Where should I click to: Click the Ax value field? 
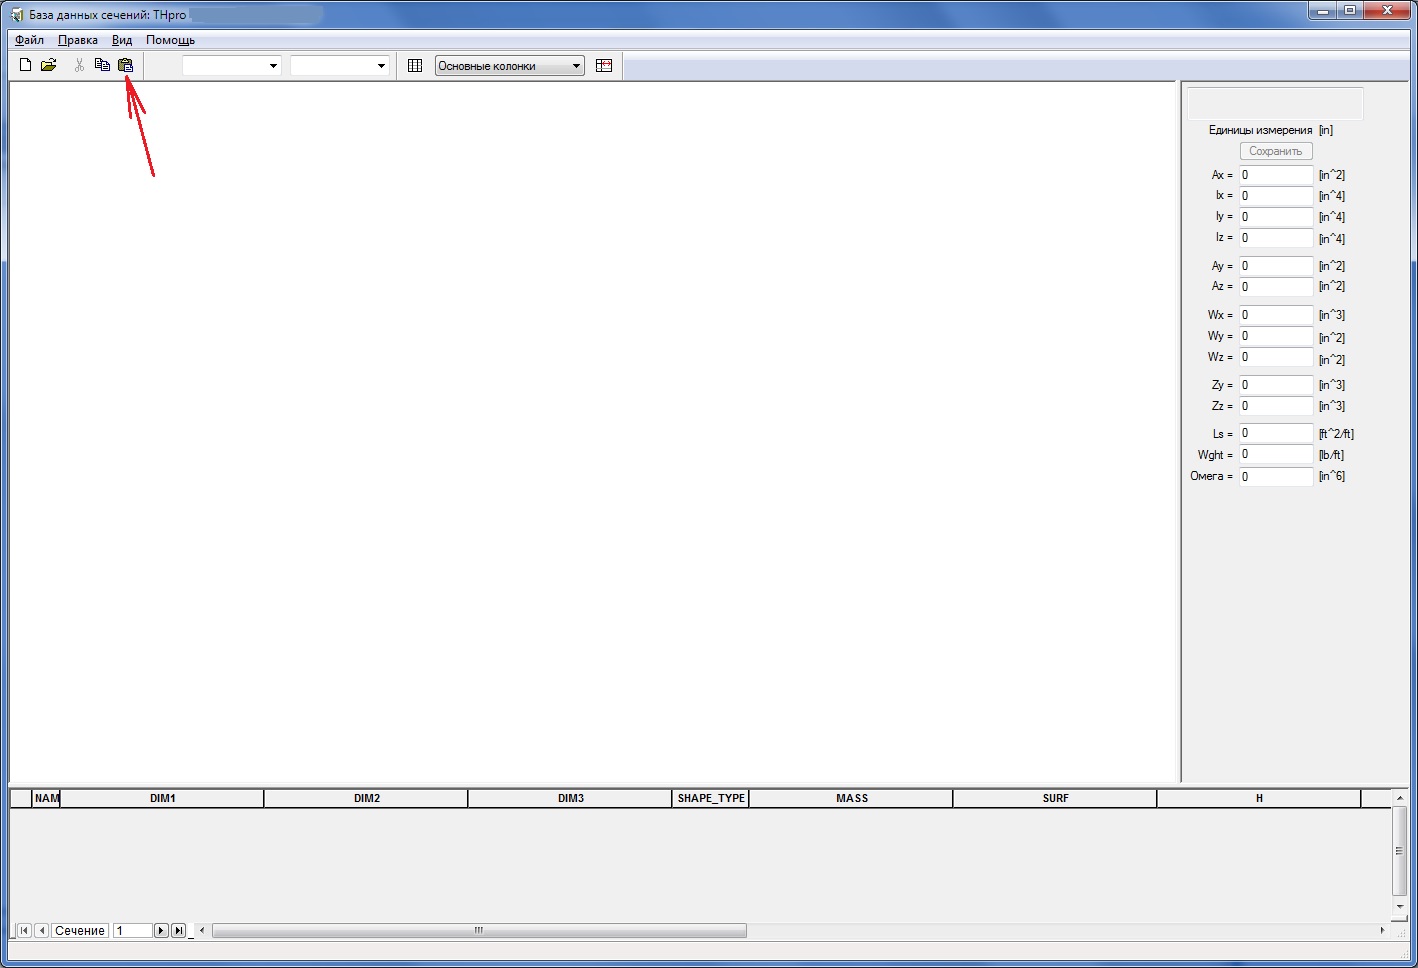1276,175
